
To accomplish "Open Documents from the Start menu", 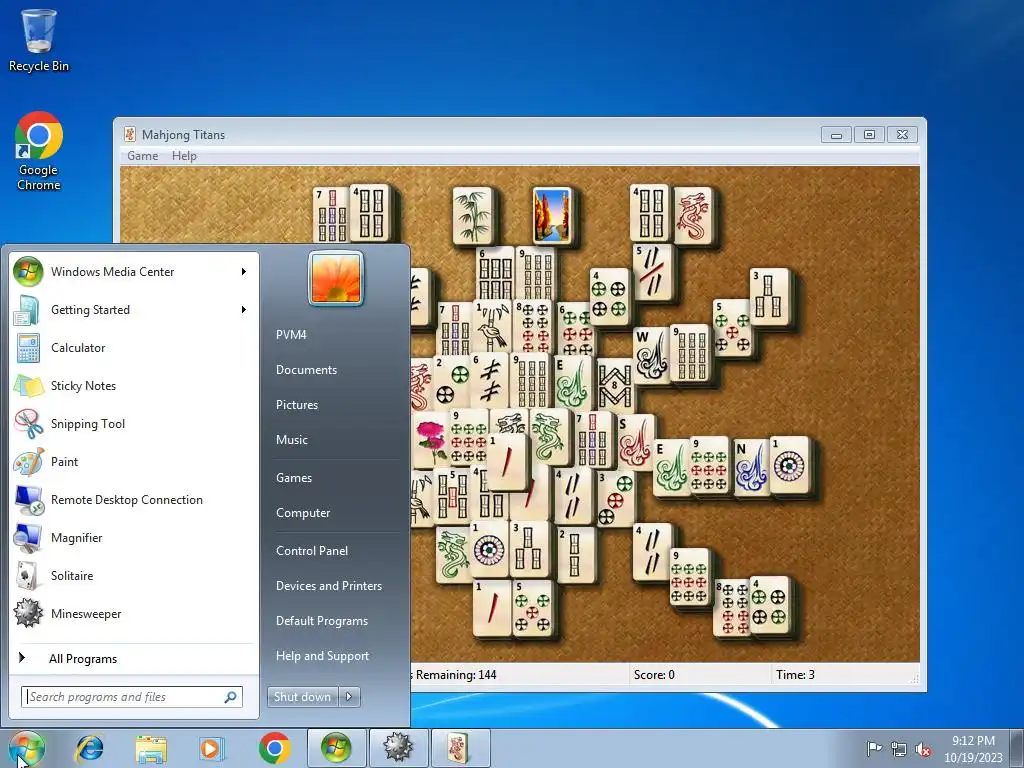I will point(306,370).
